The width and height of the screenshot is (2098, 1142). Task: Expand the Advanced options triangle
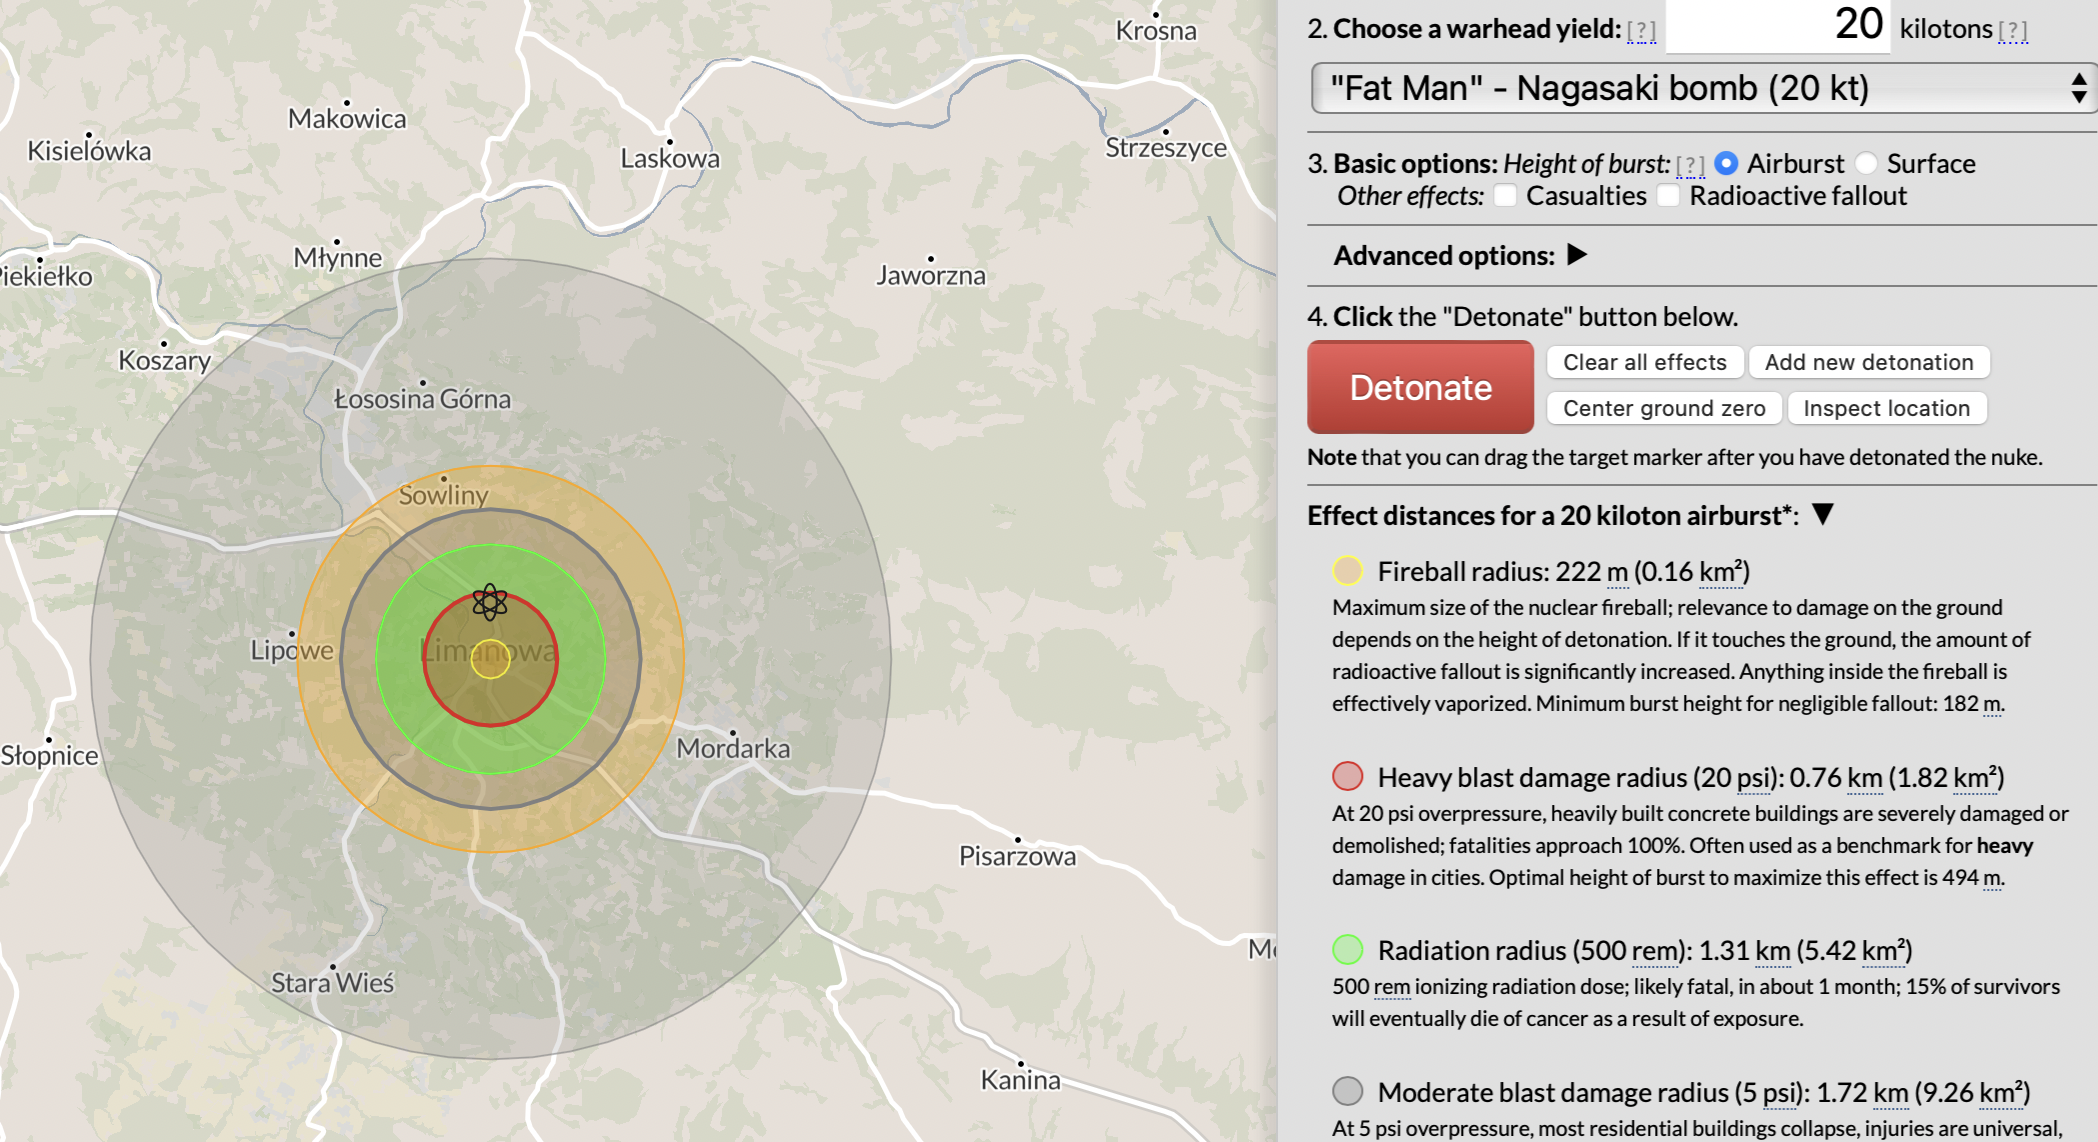click(1577, 255)
